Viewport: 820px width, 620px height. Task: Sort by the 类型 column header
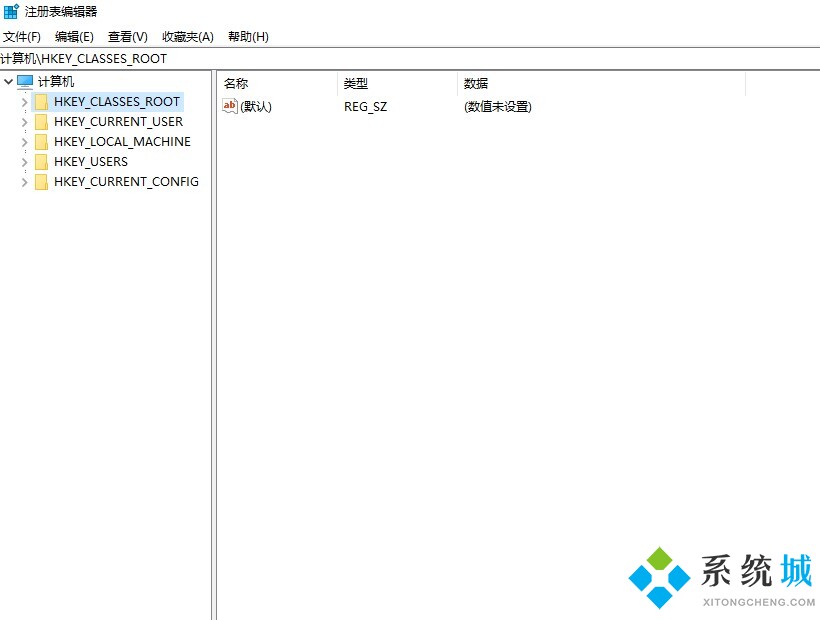tap(397, 84)
